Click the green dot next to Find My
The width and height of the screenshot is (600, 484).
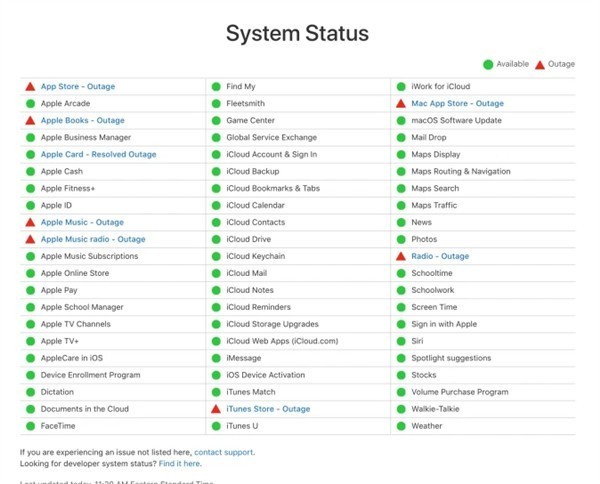click(216, 87)
